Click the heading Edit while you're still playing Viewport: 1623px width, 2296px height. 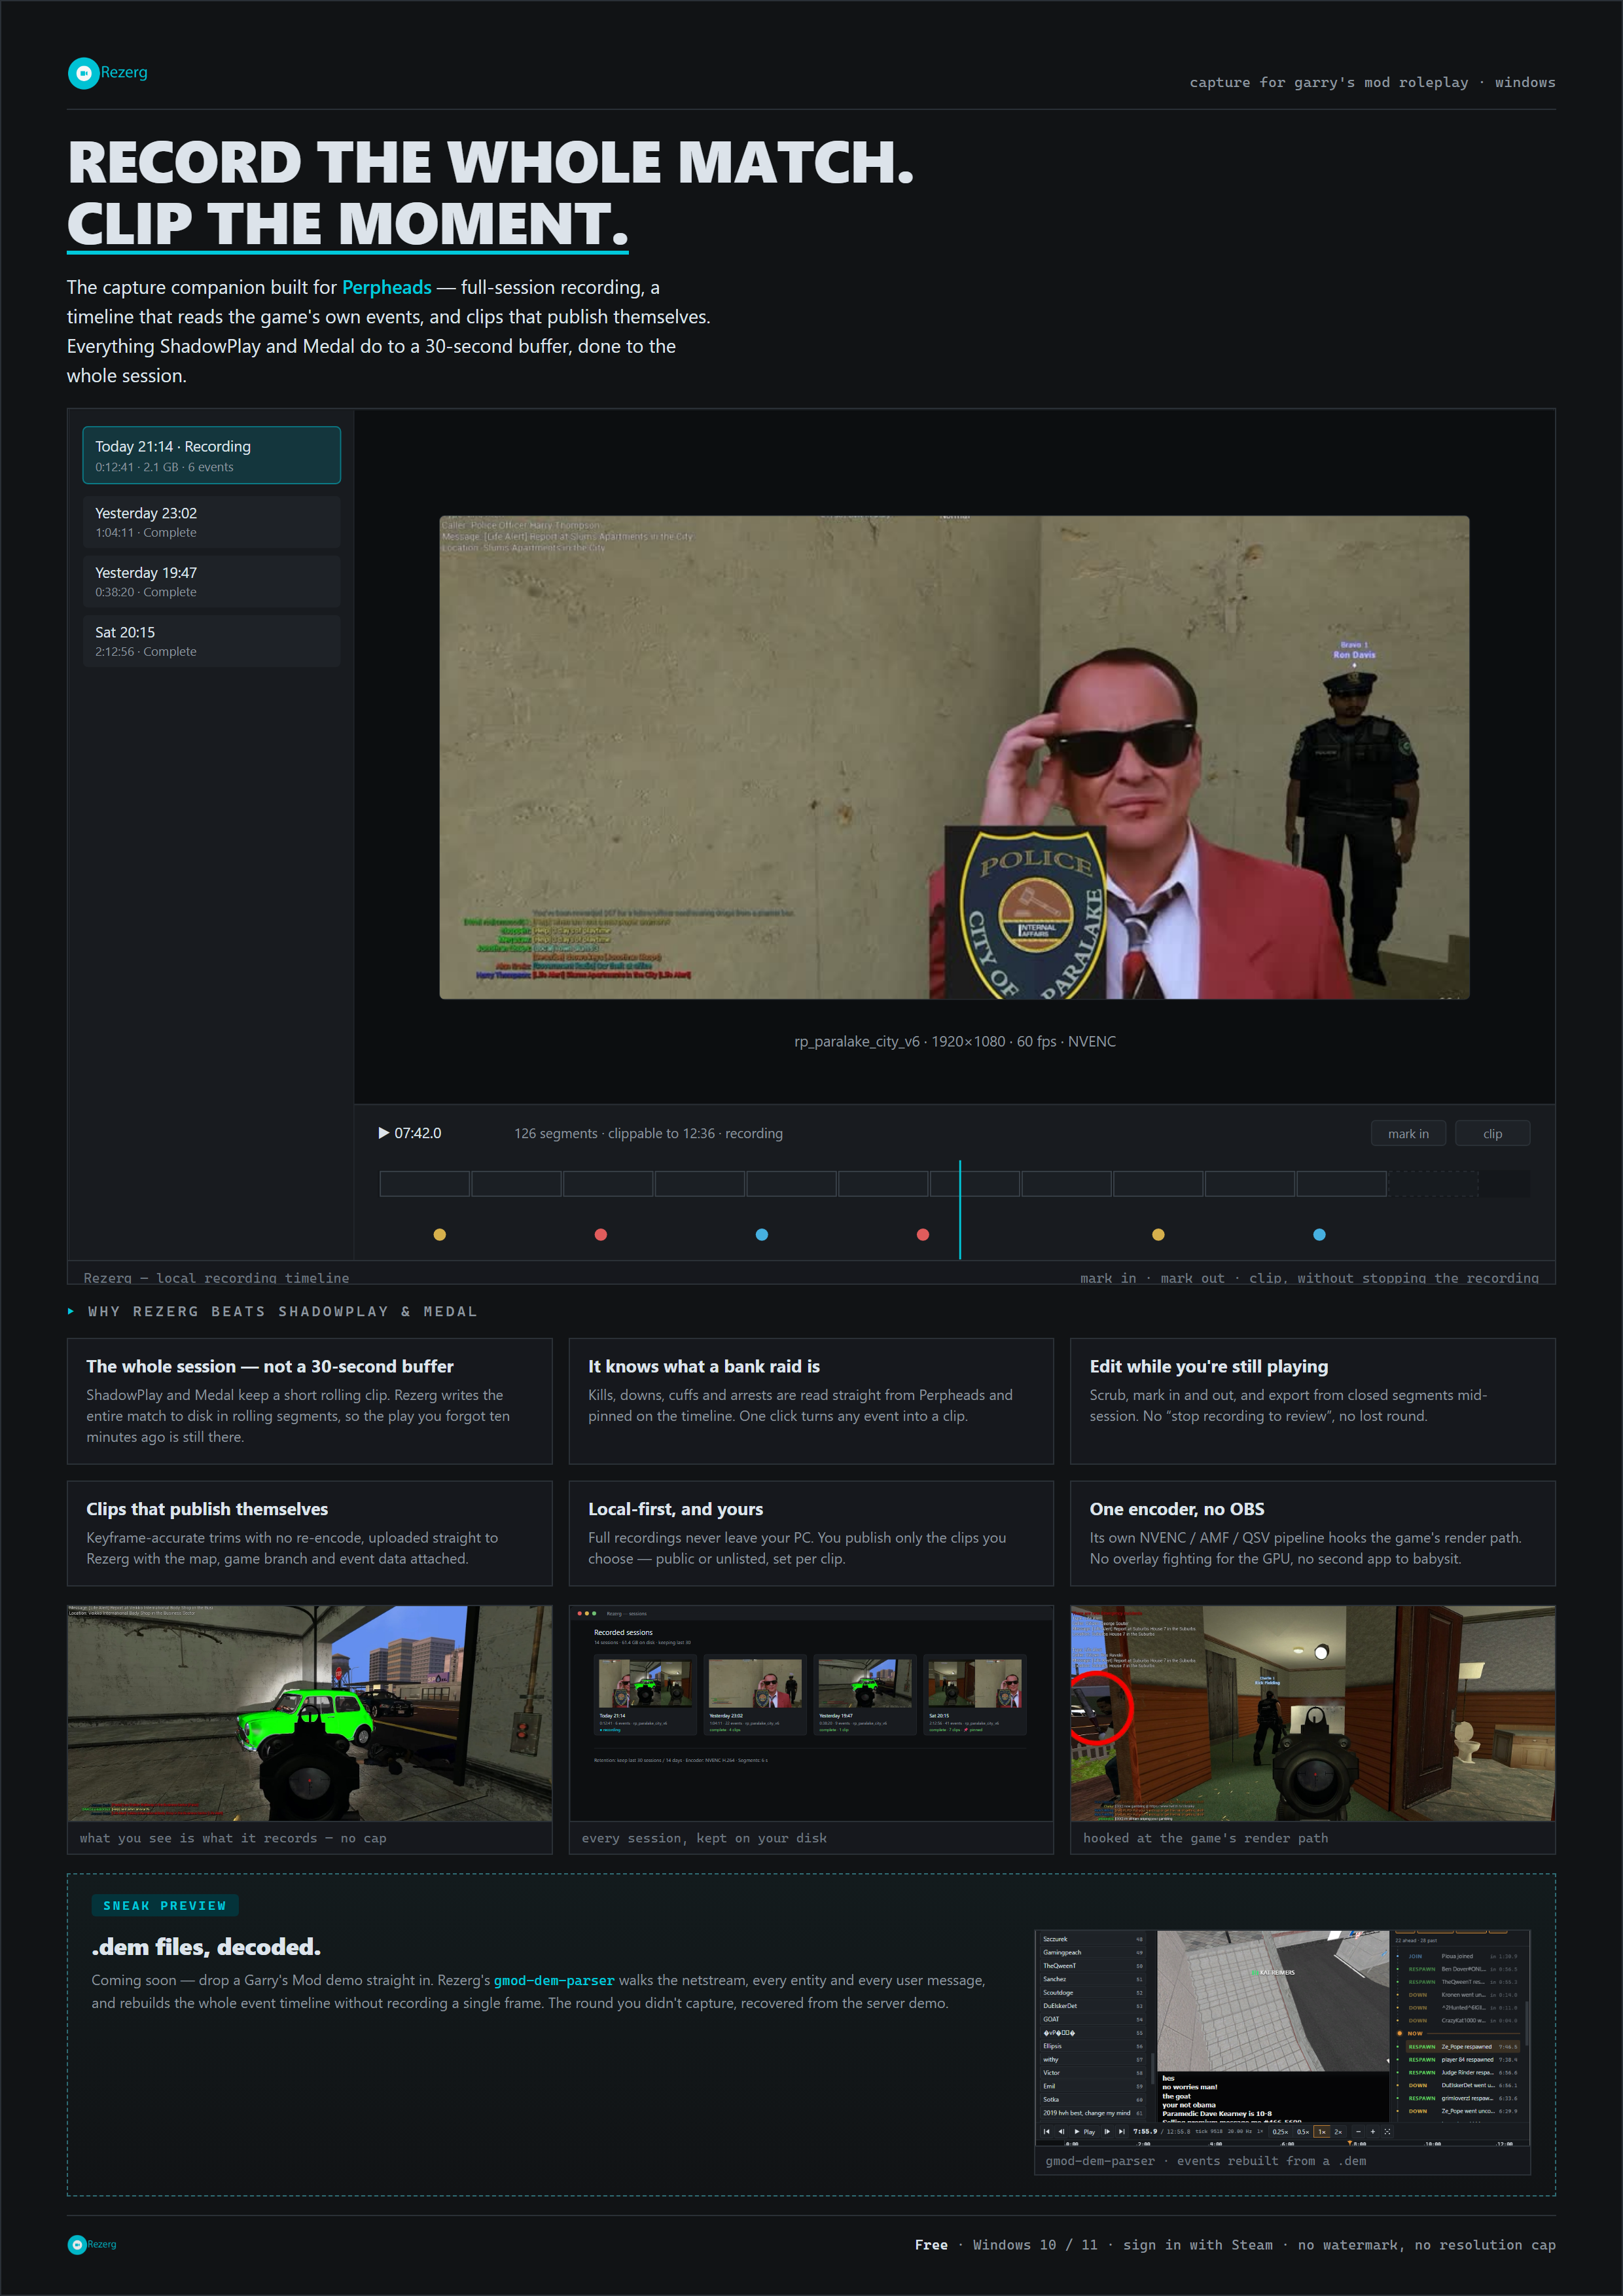click(x=1209, y=1366)
